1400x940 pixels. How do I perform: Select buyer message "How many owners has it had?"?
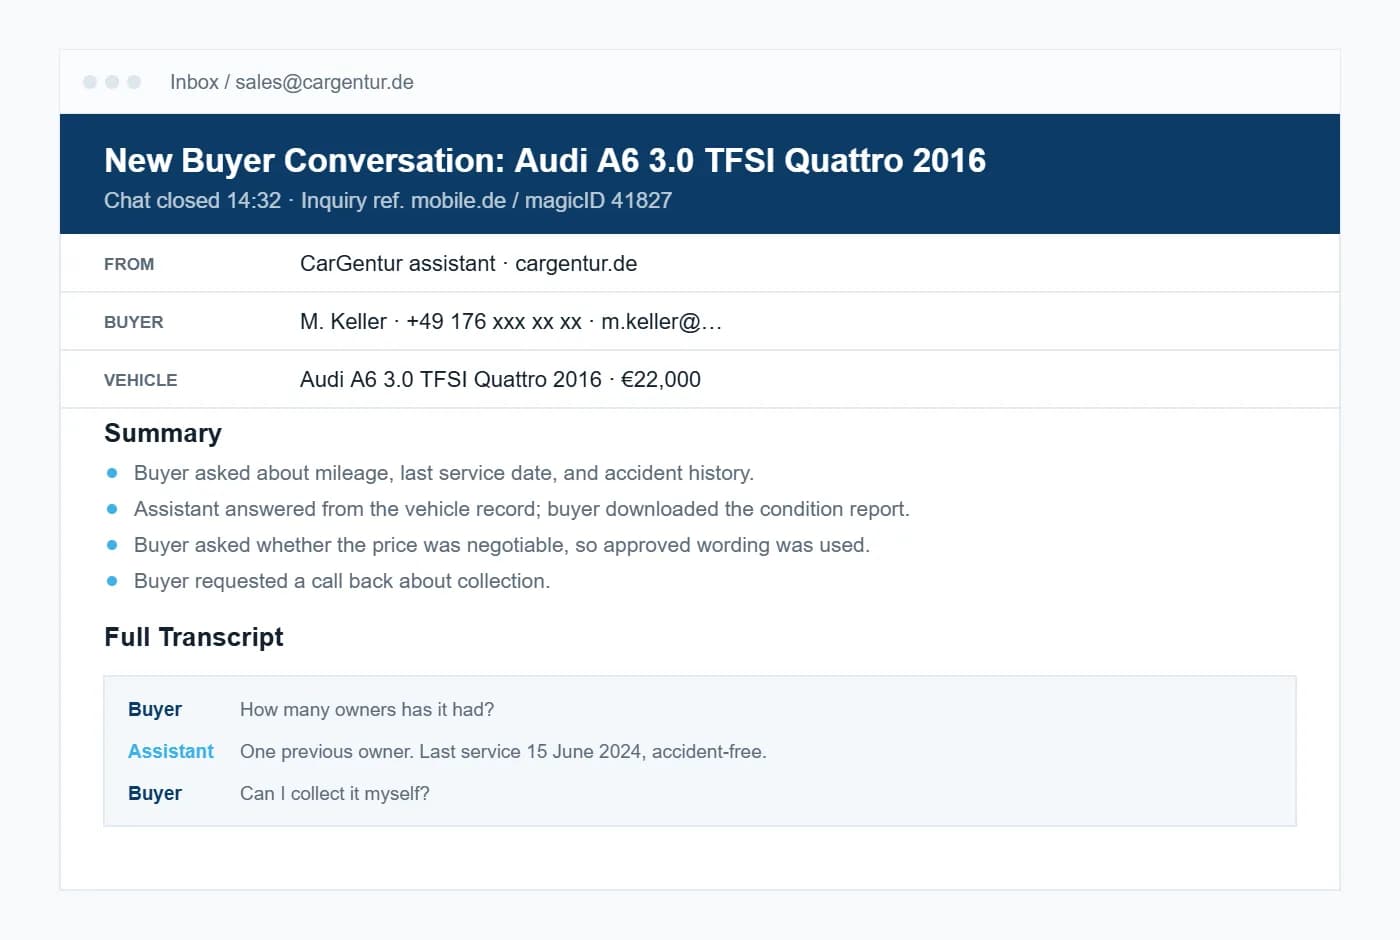point(367,710)
